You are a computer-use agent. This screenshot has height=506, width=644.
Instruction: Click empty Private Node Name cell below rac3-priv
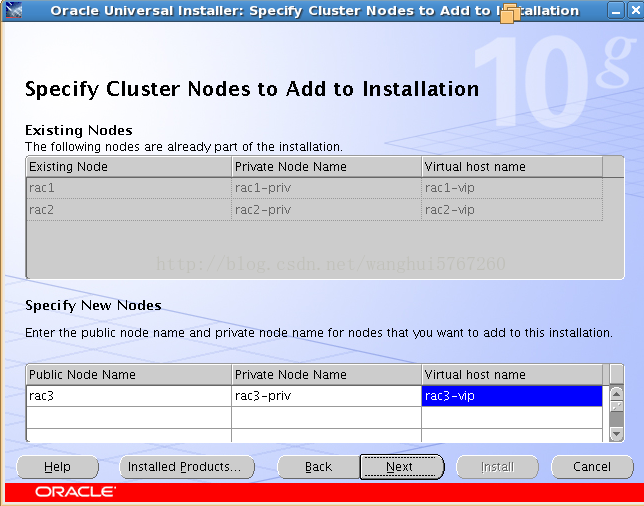(x=327, y=418)
